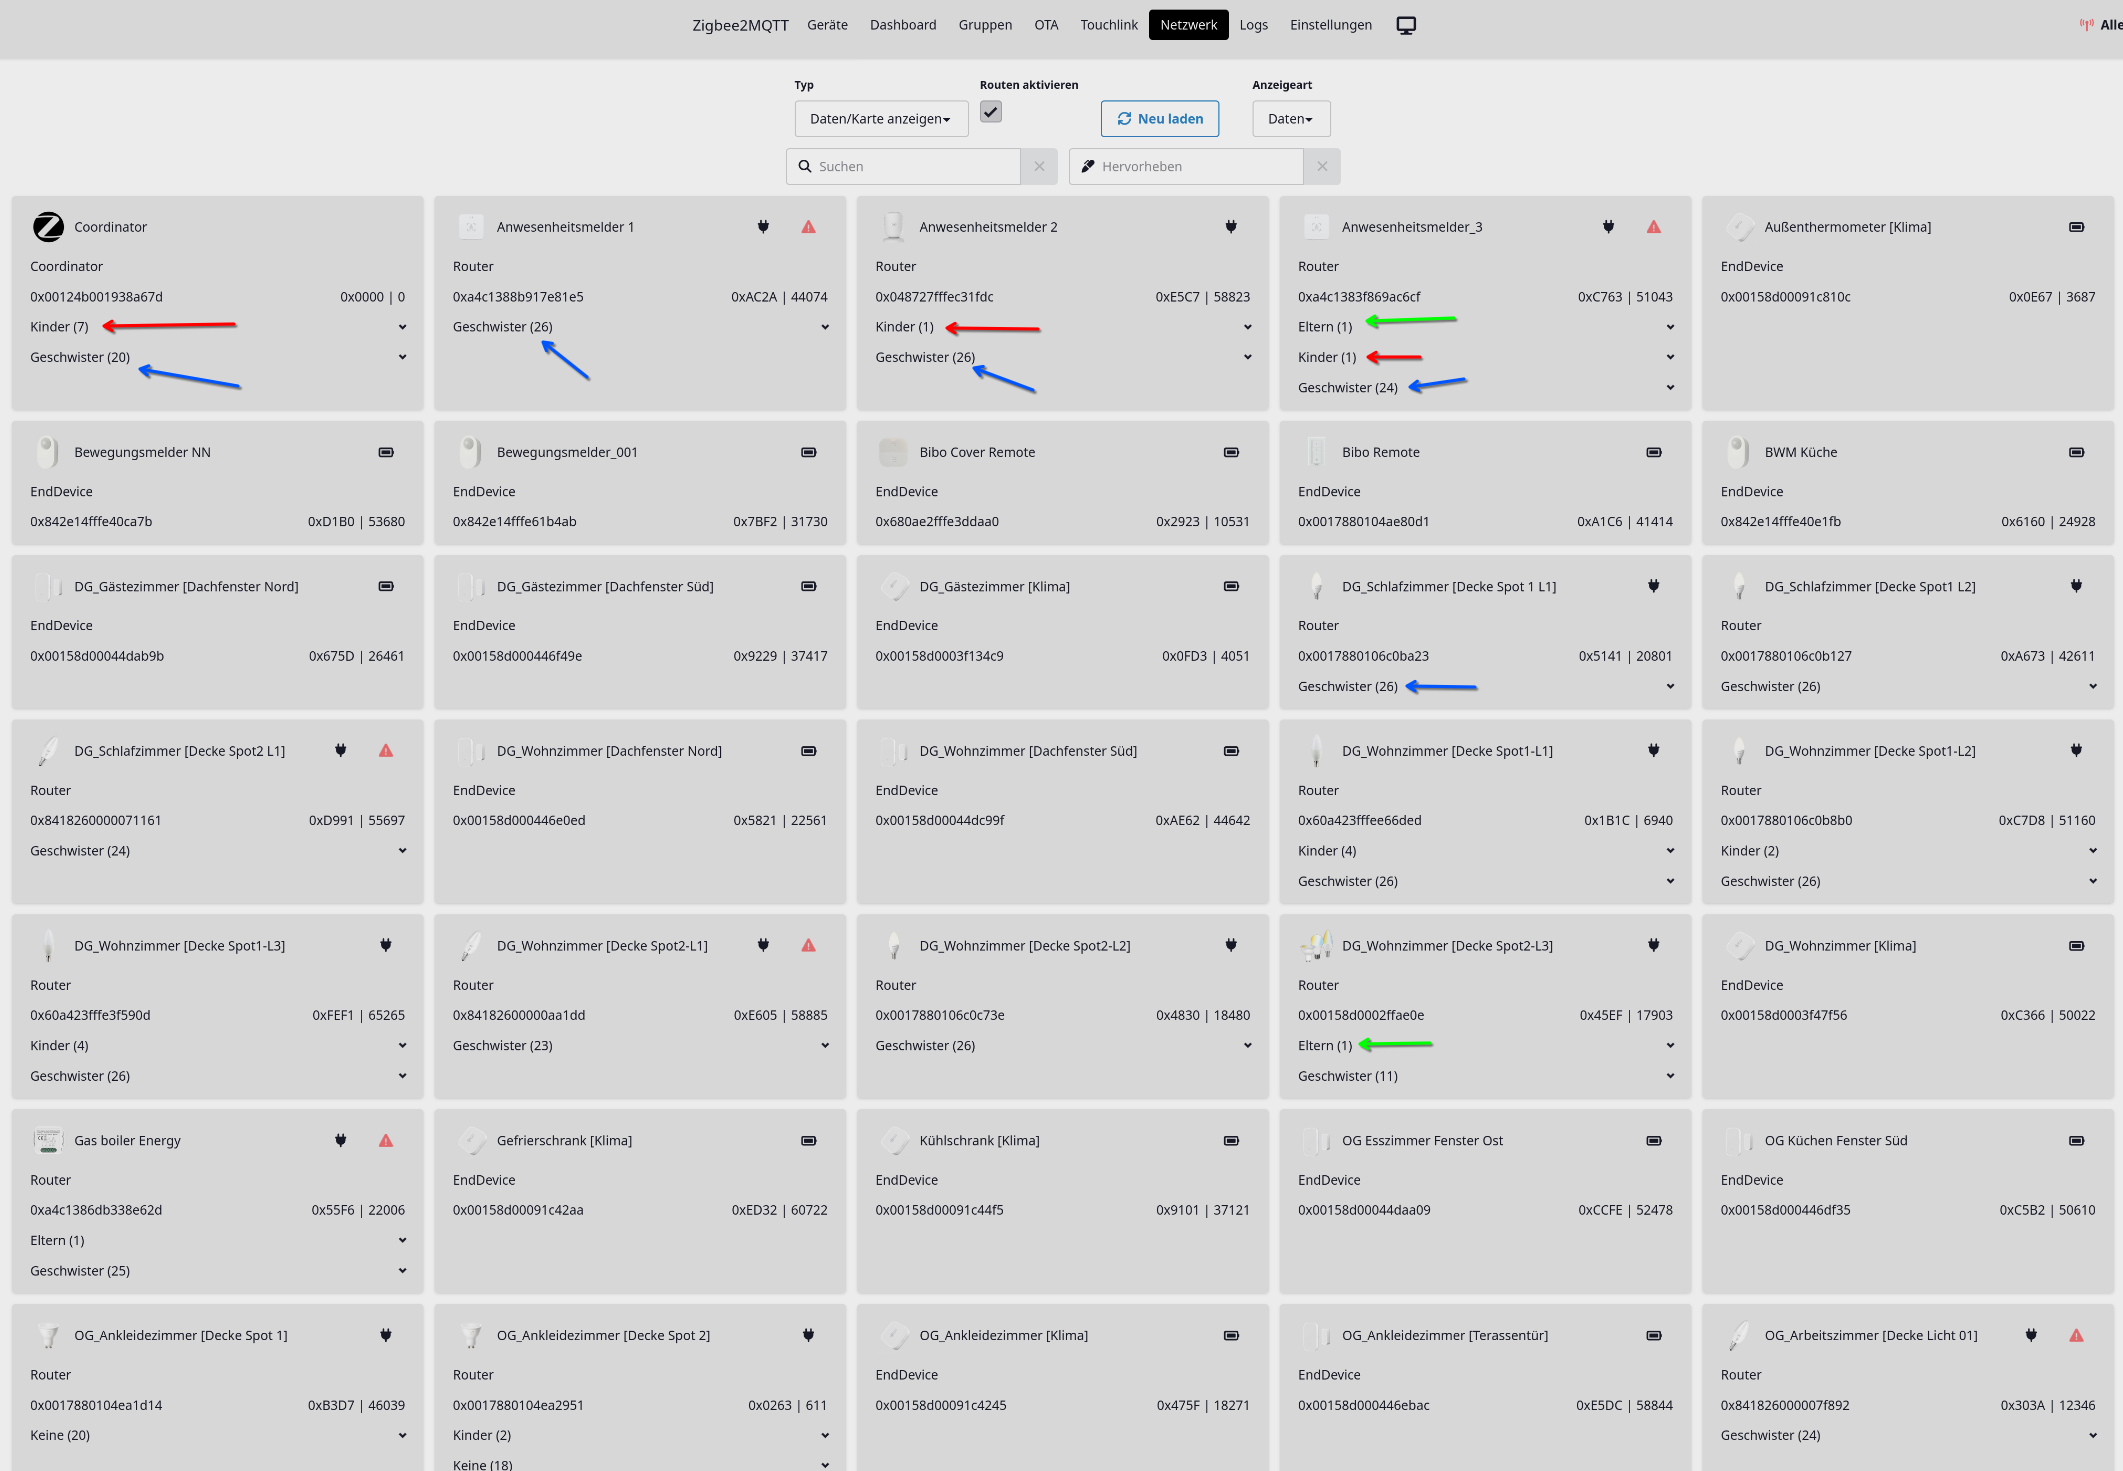Switch to the Logs page

(1253, 25)
